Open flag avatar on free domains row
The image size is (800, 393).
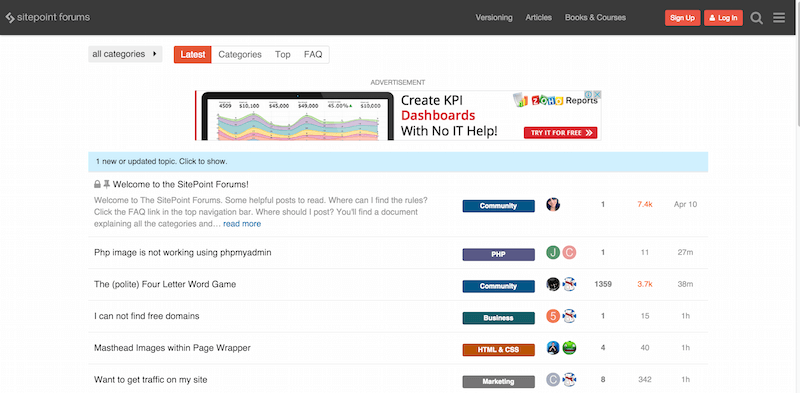pos(569,316)
